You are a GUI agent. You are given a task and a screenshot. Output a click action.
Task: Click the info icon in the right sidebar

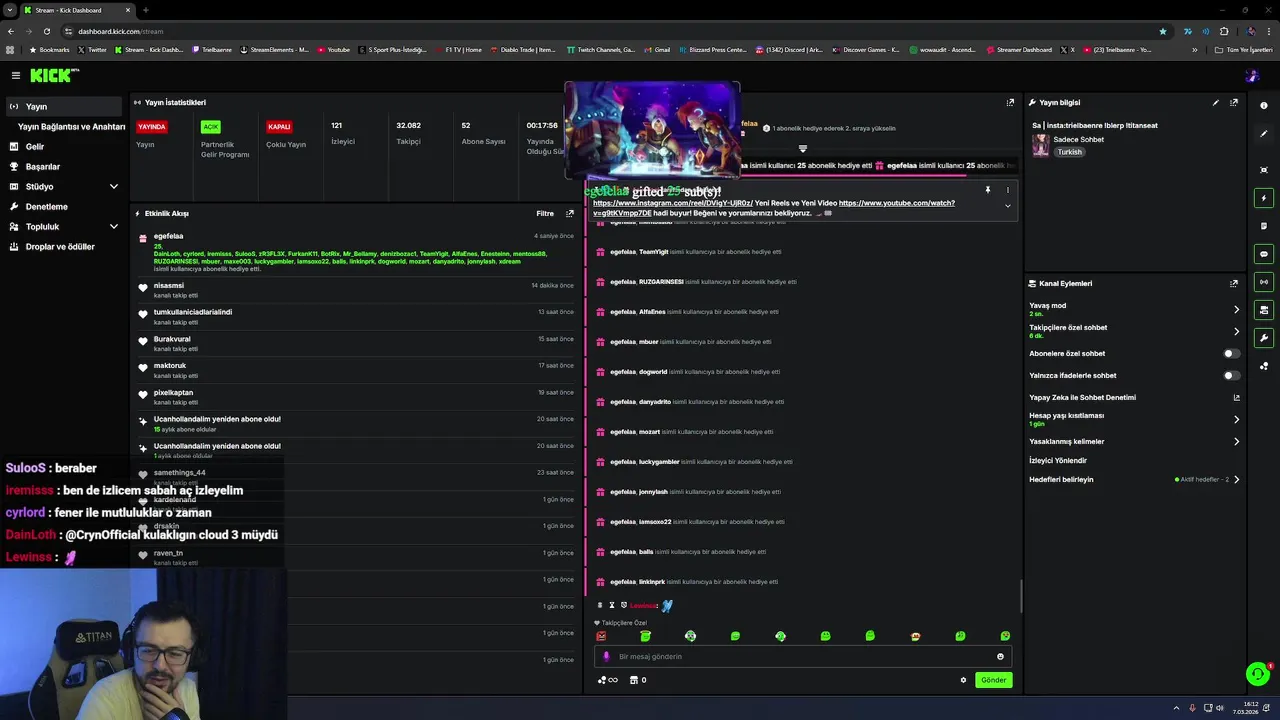[x=1264, y=106]
